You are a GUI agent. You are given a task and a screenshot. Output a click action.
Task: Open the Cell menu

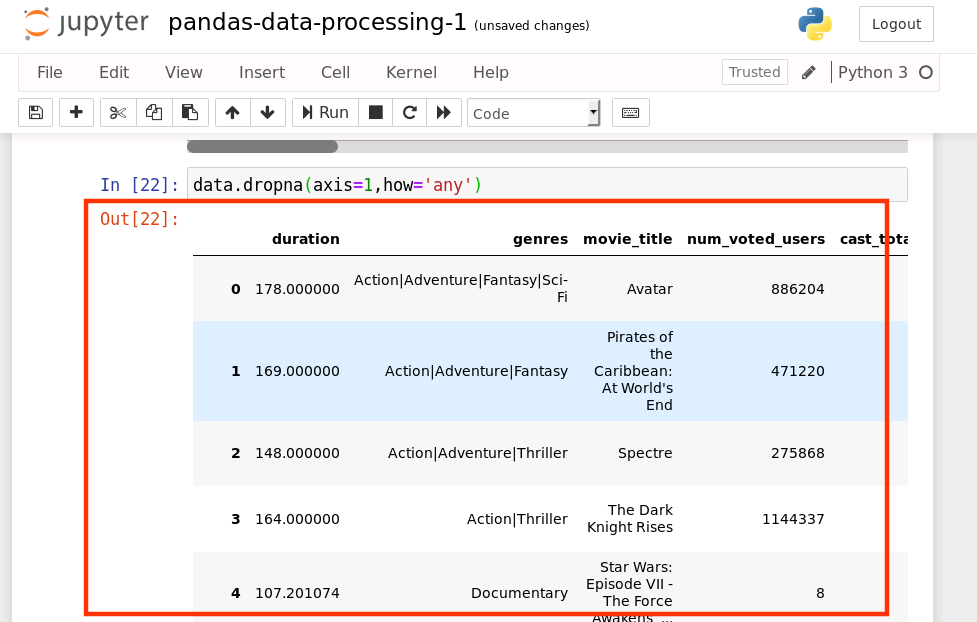click(335, 72)
